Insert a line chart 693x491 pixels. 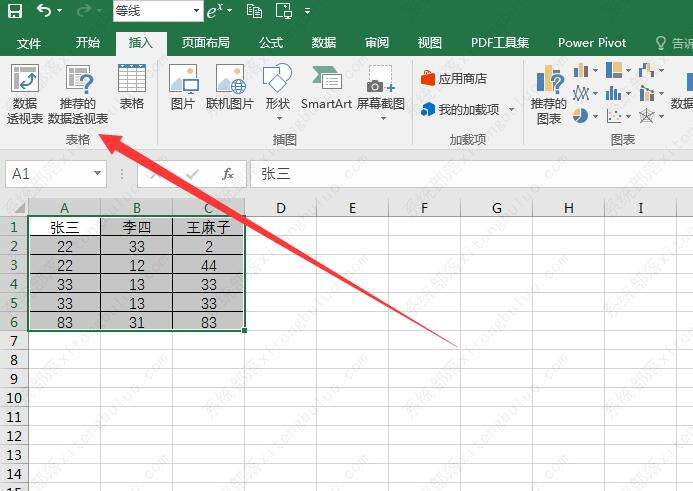pos(581,93)
